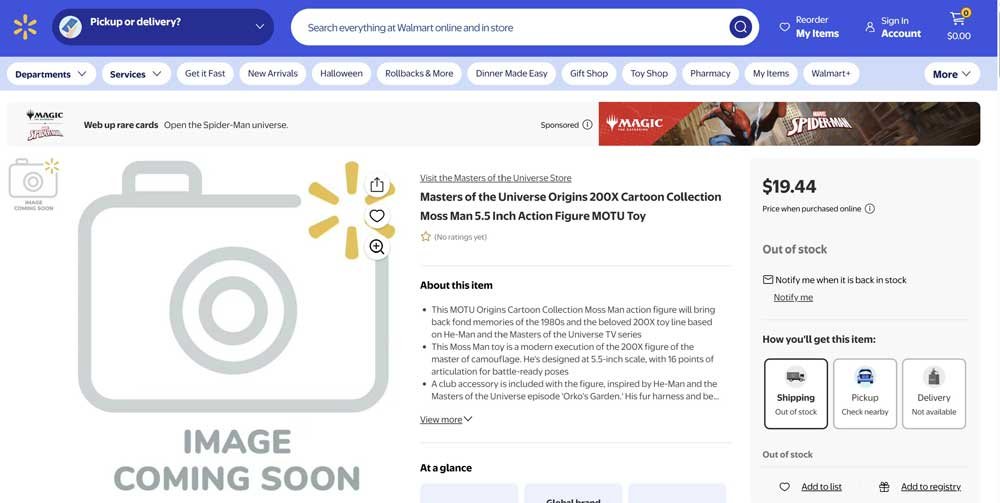
Task: Click the Notify me link
Action: click(x=793, y=297)
